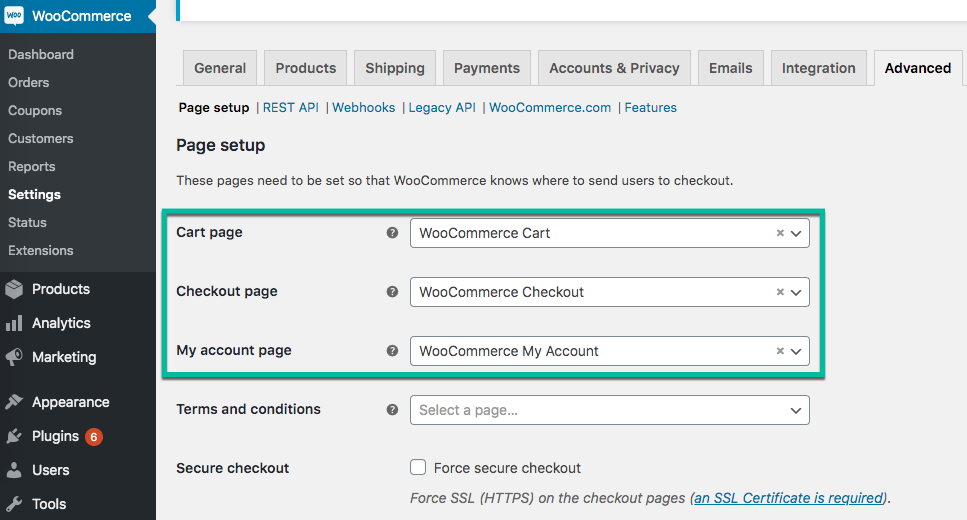Open Settings in the sidebar

(35, 194)
